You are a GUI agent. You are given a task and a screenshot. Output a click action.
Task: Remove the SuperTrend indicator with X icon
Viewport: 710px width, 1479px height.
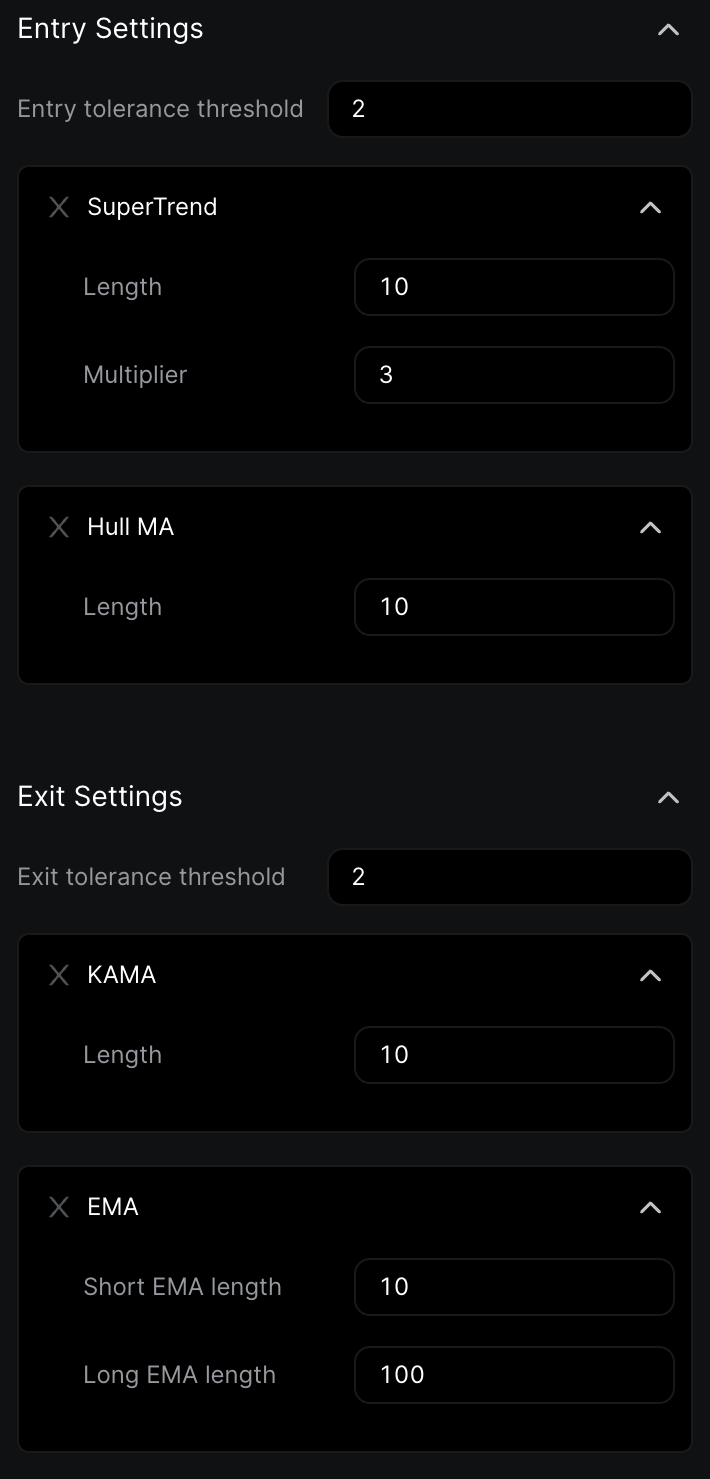59,207
